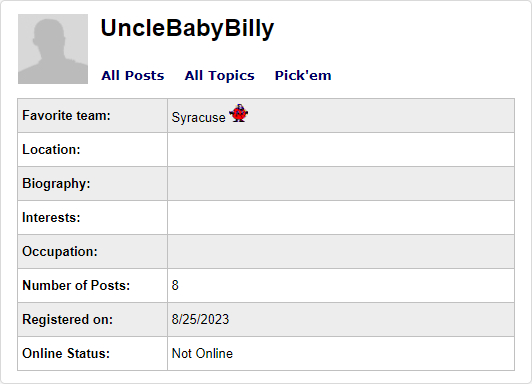532x384 pixels.
Task: Click the empty Interests value cell
Action: pos(341,217)
